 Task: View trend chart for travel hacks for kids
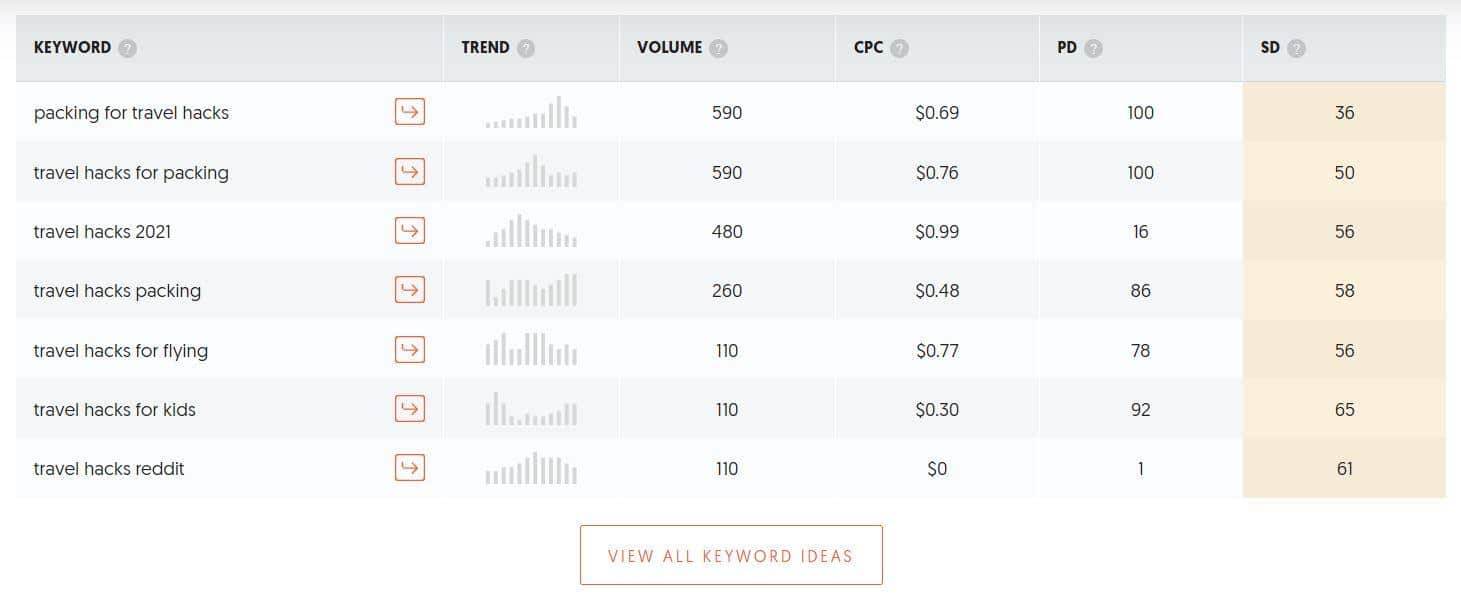click(531, 409)
